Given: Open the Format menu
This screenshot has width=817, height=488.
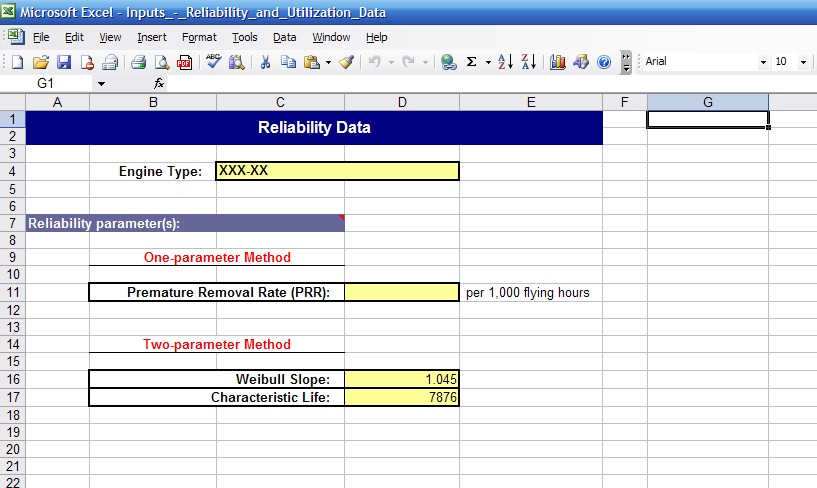Looking at the screenshot, I should pos(199,37).
